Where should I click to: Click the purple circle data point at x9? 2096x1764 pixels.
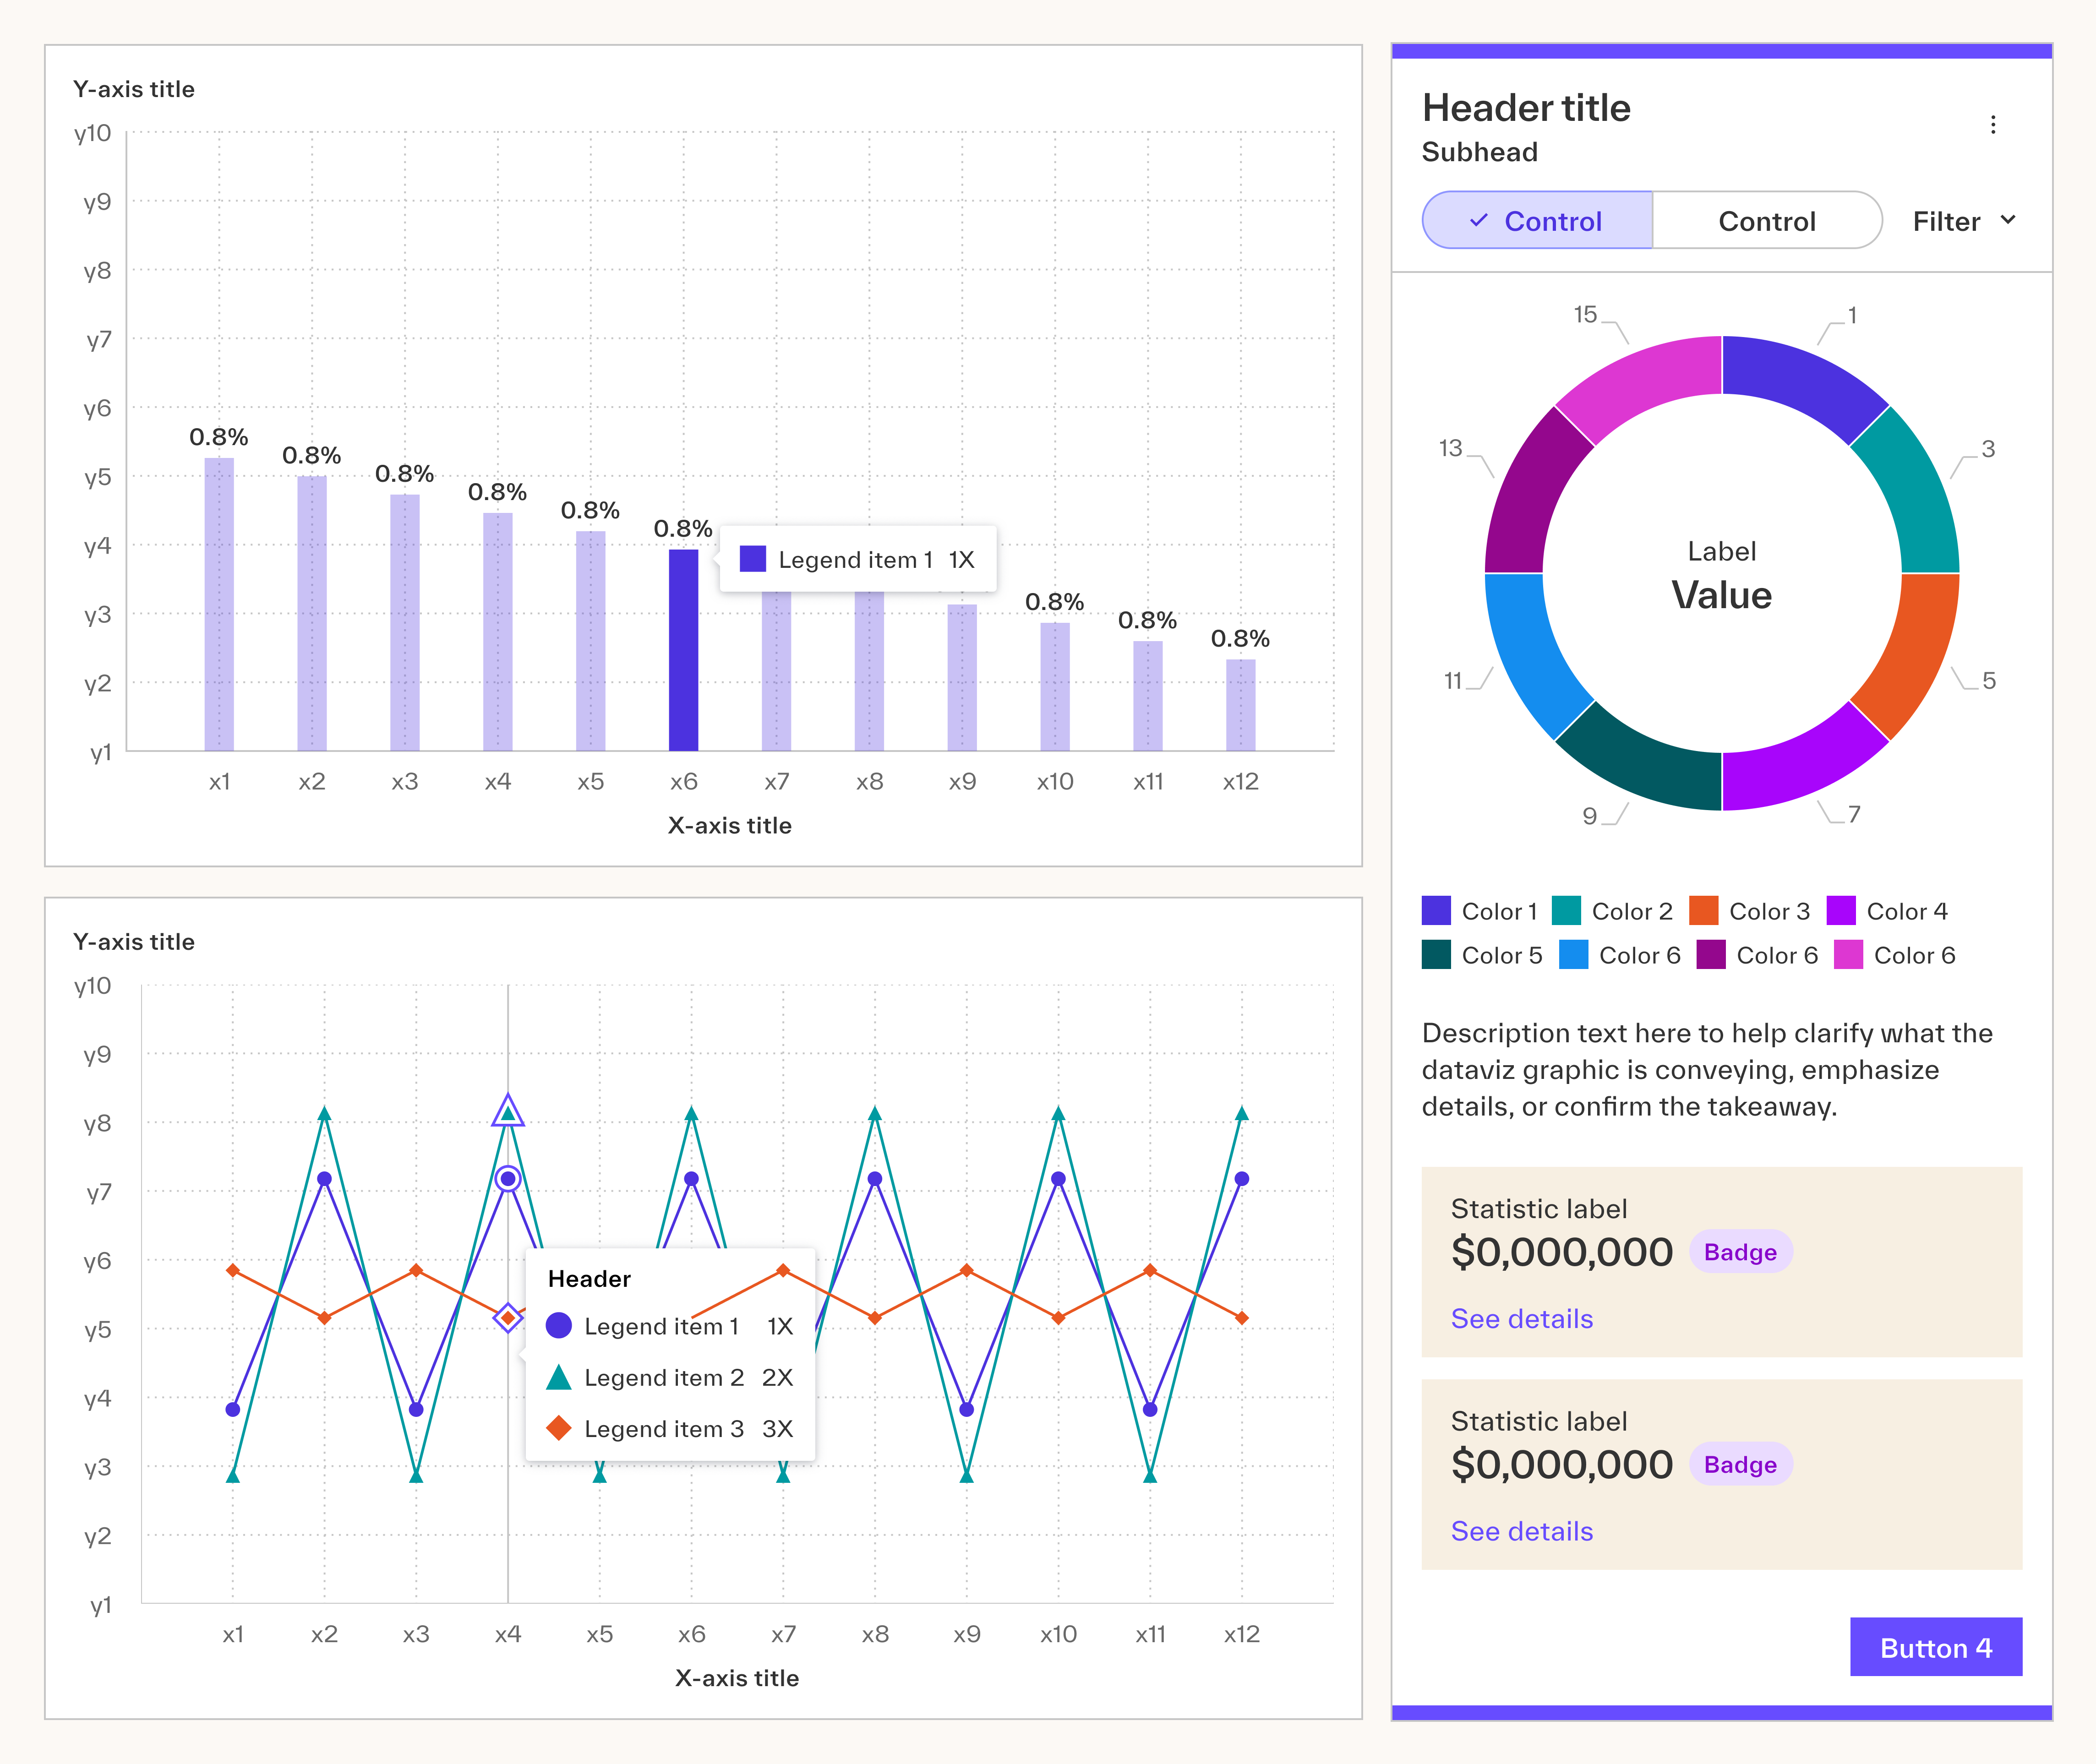(967, 1409)
